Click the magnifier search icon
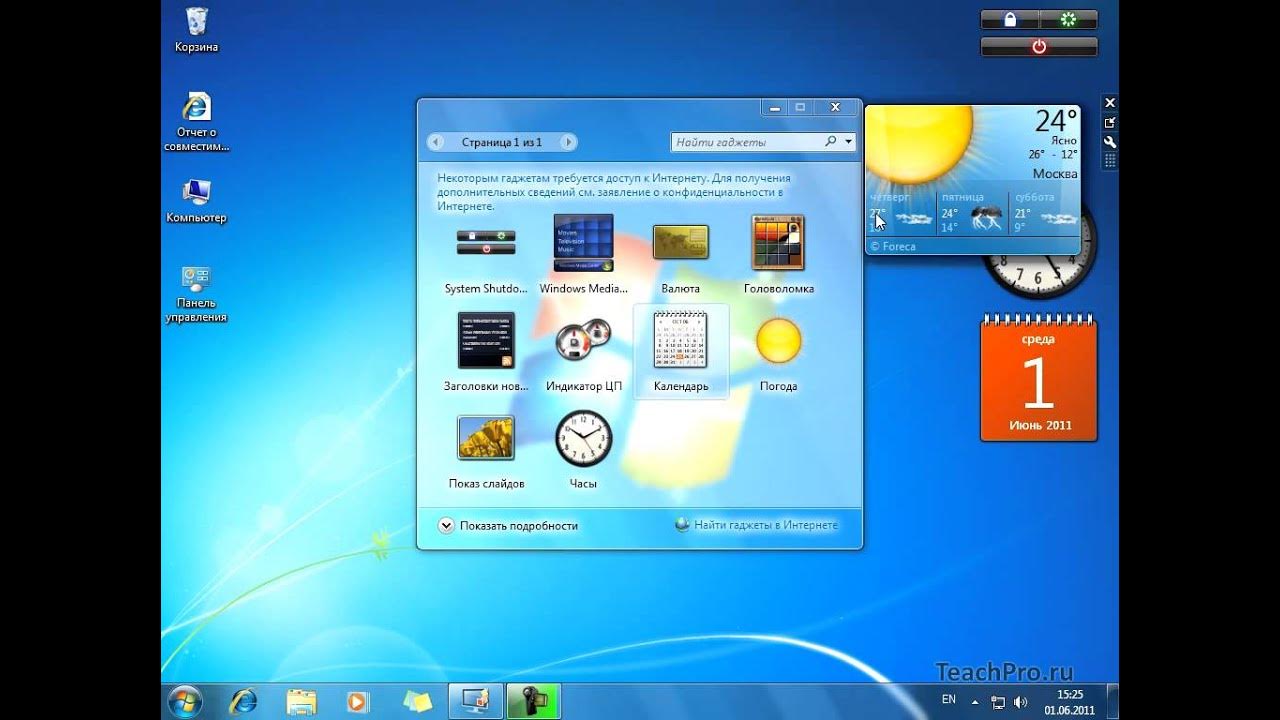The image size is (1280, 720). click(x=831, y=142)
